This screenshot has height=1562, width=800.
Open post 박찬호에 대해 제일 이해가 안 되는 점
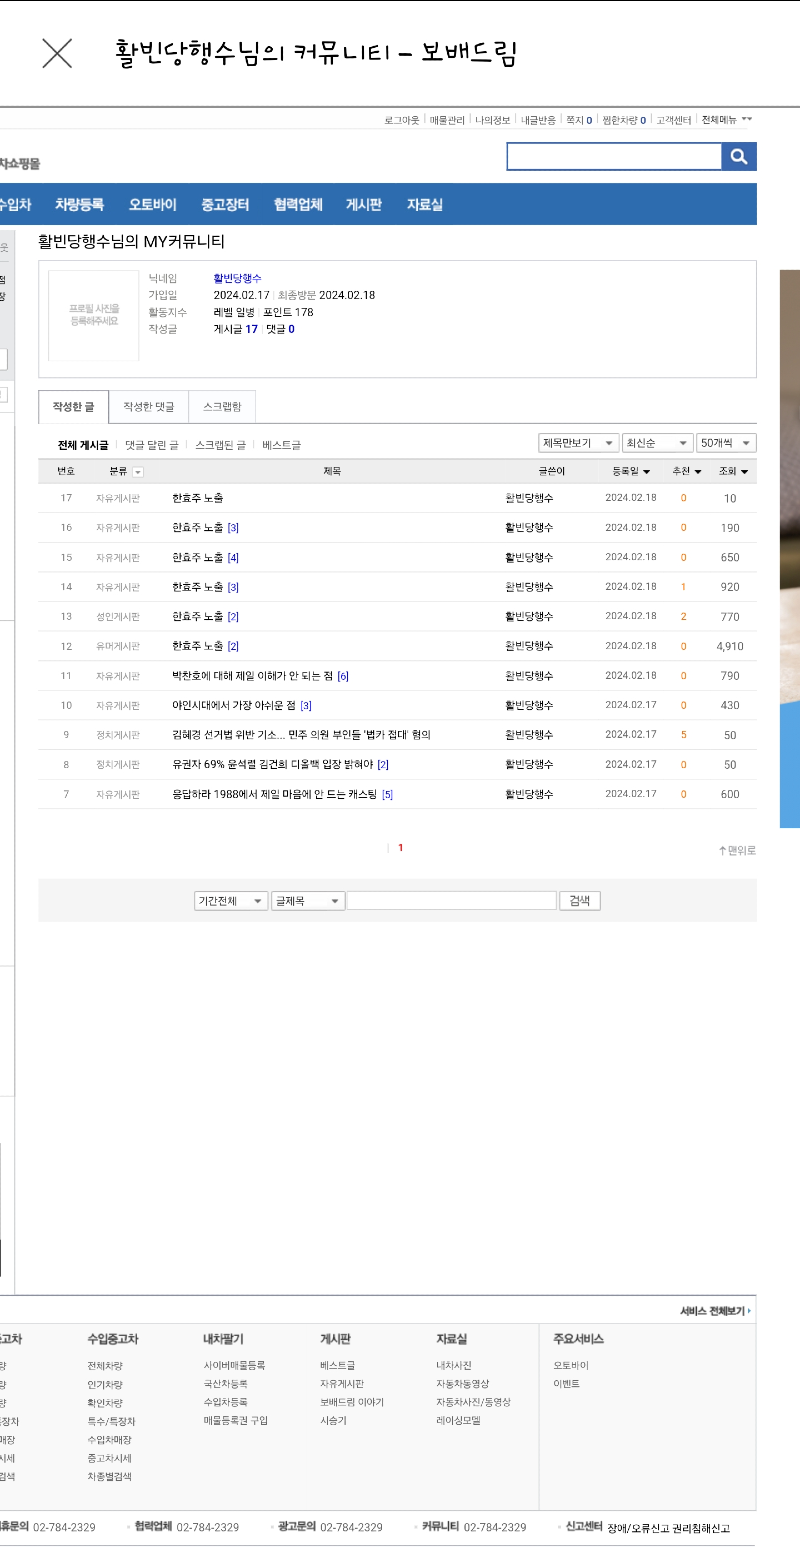point(253,676)
